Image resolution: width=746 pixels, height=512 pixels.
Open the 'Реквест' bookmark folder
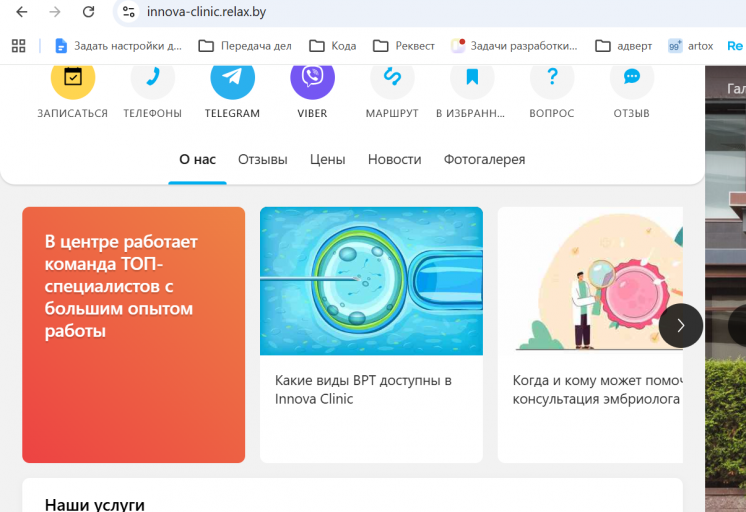click(x=403, y=46)
